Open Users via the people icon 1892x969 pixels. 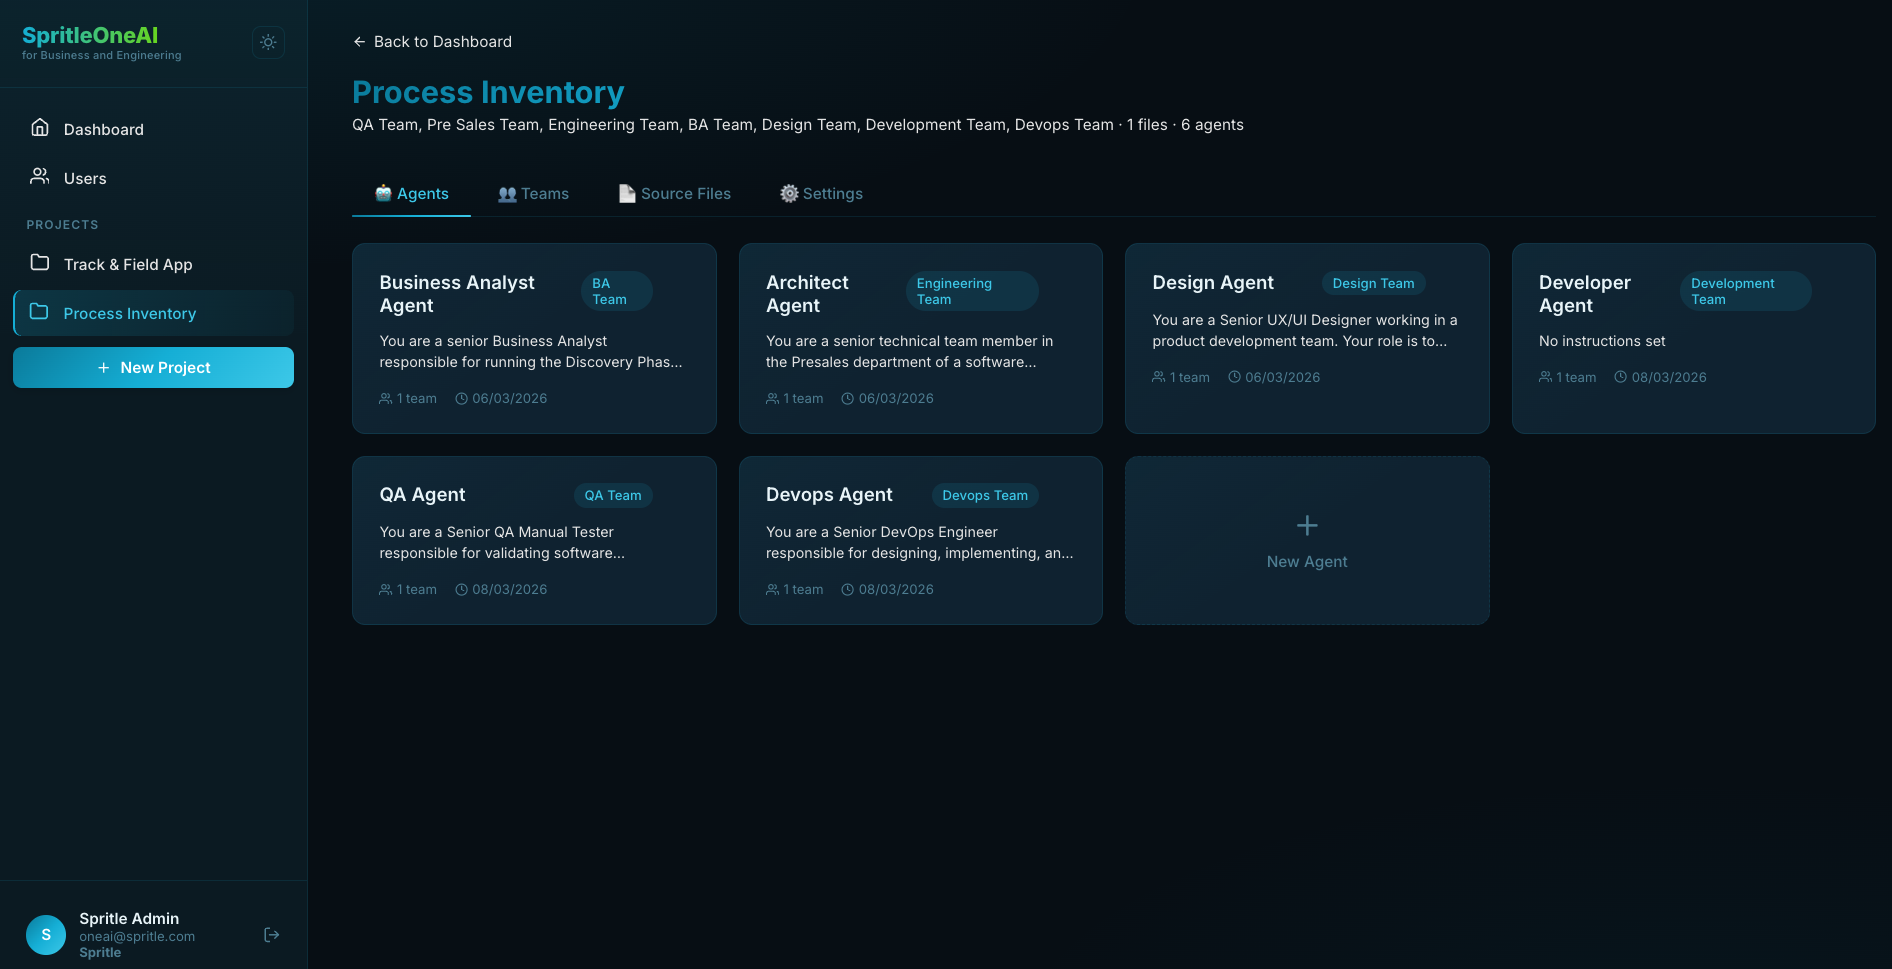39,177
